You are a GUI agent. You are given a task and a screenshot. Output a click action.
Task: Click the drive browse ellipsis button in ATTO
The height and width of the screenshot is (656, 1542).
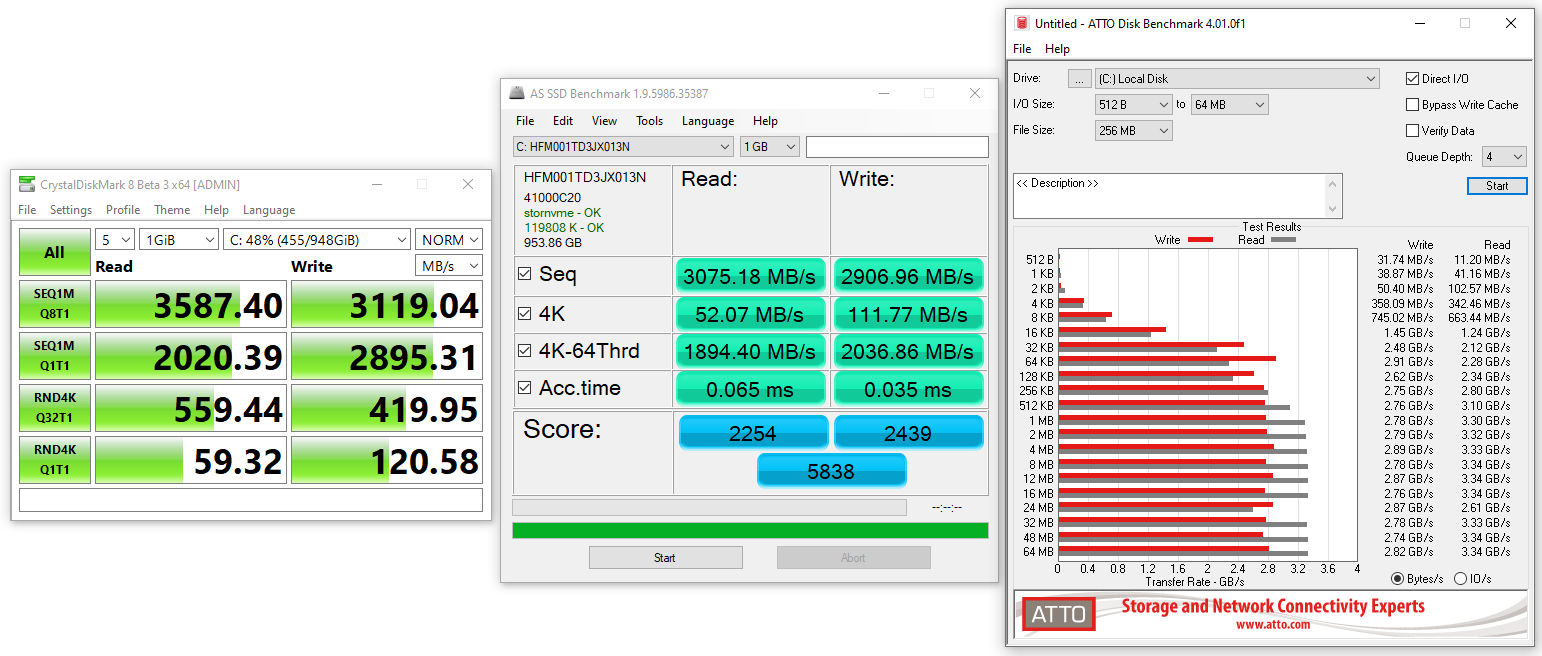(x=1079, y=79)
